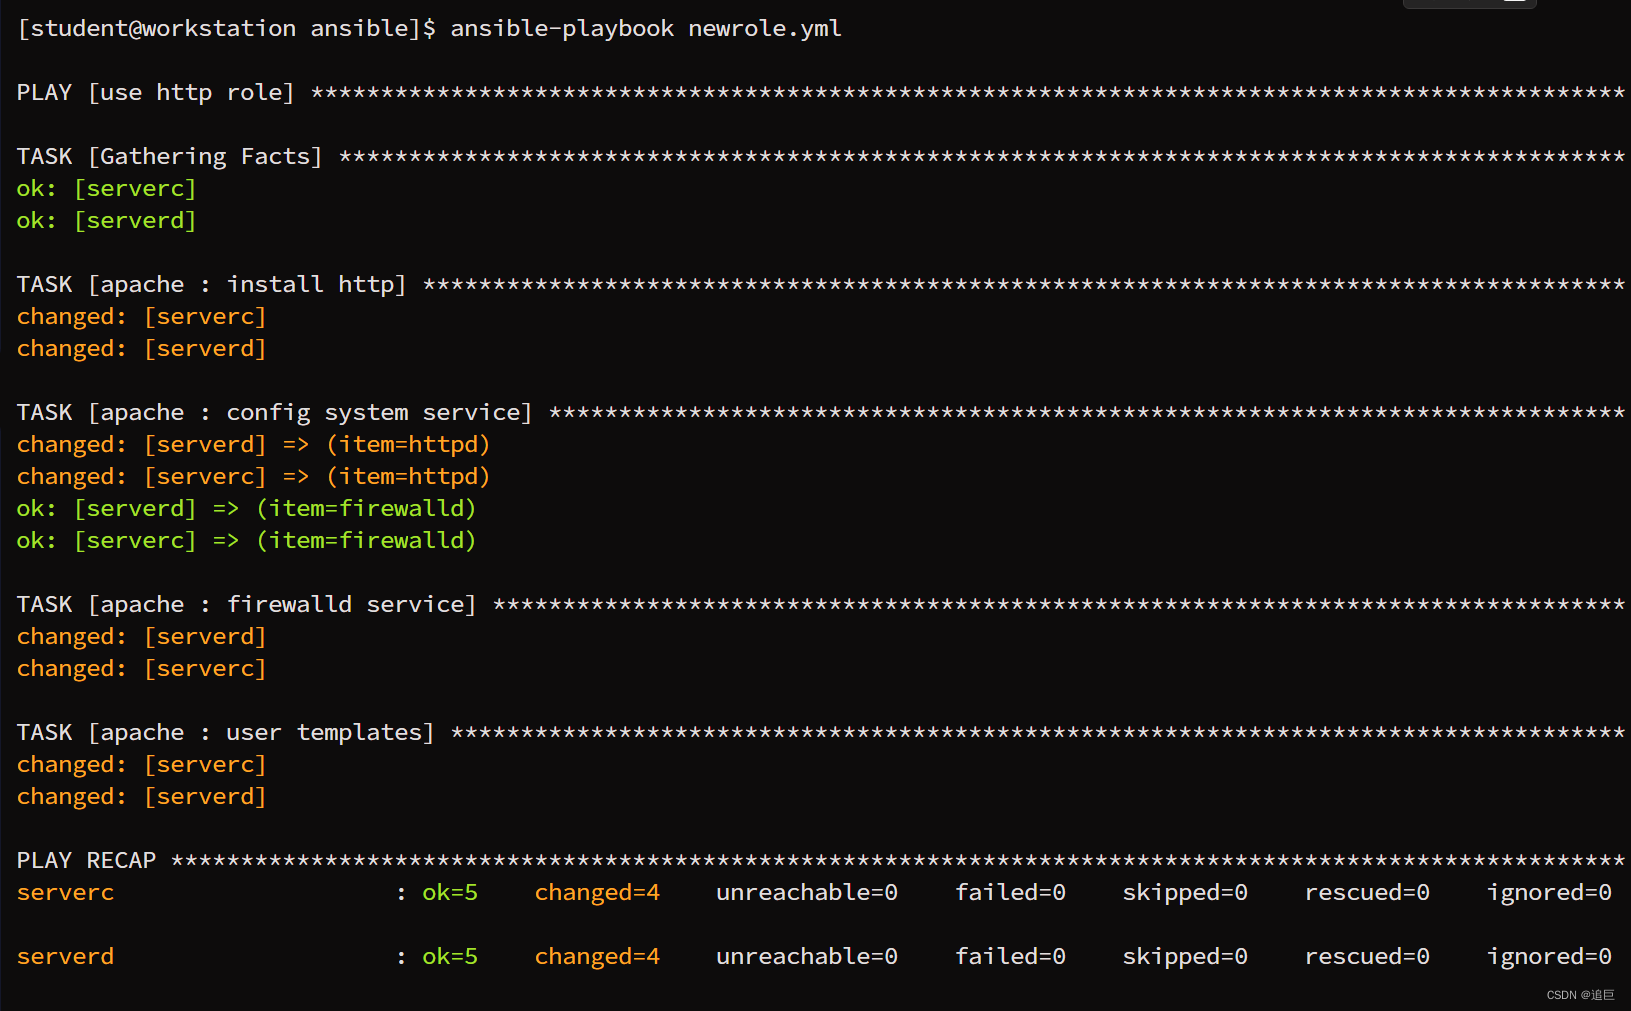Click "changed: [serverc] => (item=httpd)" line
The image size is (1631, 1011).
[x=254, y=477]
